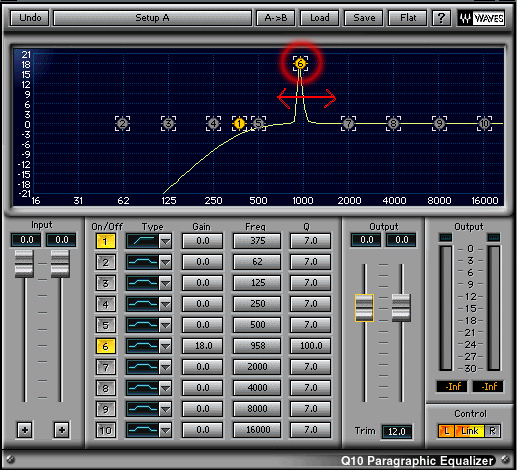Select band 3 marker on the EQ graph
Viewport: 517px width, 470px height.
coord(168,124)
